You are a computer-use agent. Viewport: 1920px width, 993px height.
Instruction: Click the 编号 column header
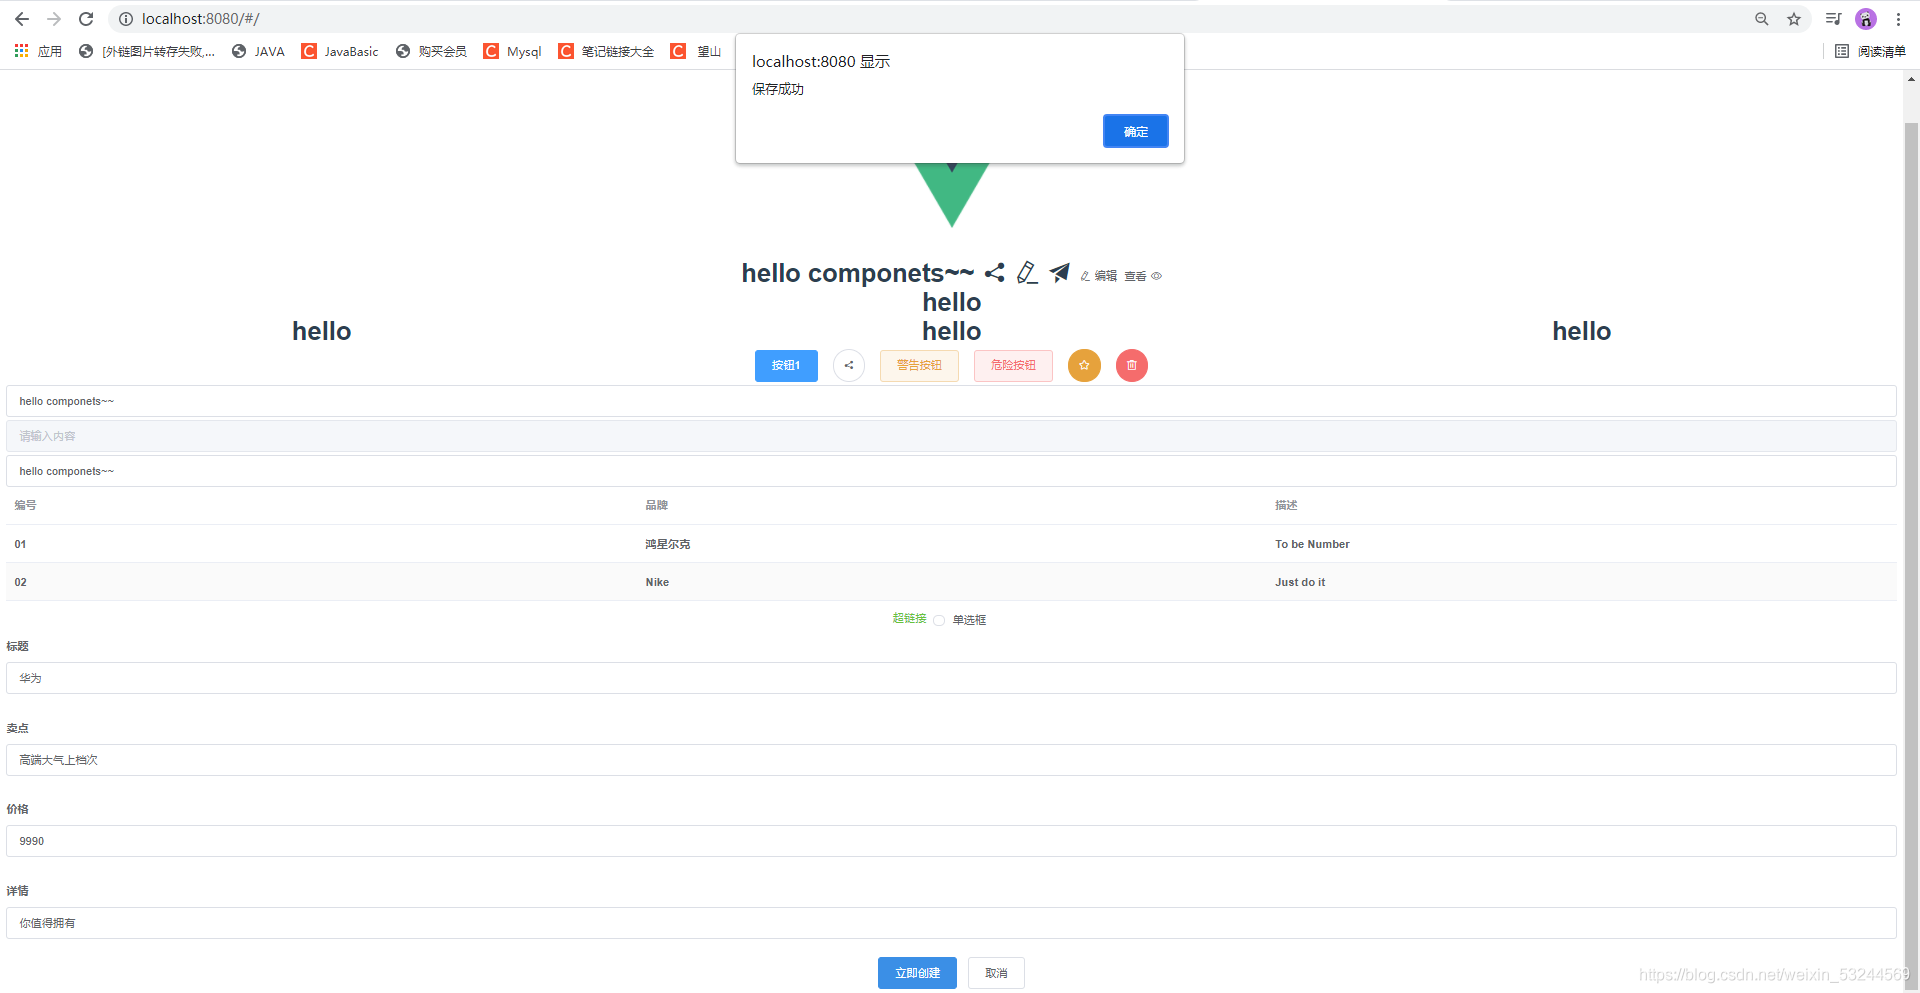[25, 506]
